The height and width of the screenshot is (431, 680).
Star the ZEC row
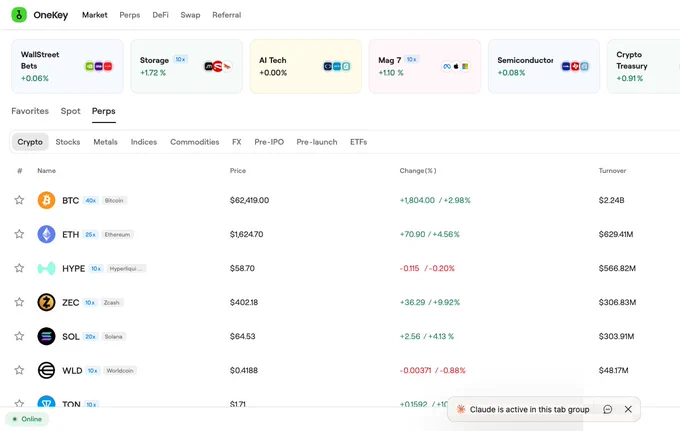[19, 302]
